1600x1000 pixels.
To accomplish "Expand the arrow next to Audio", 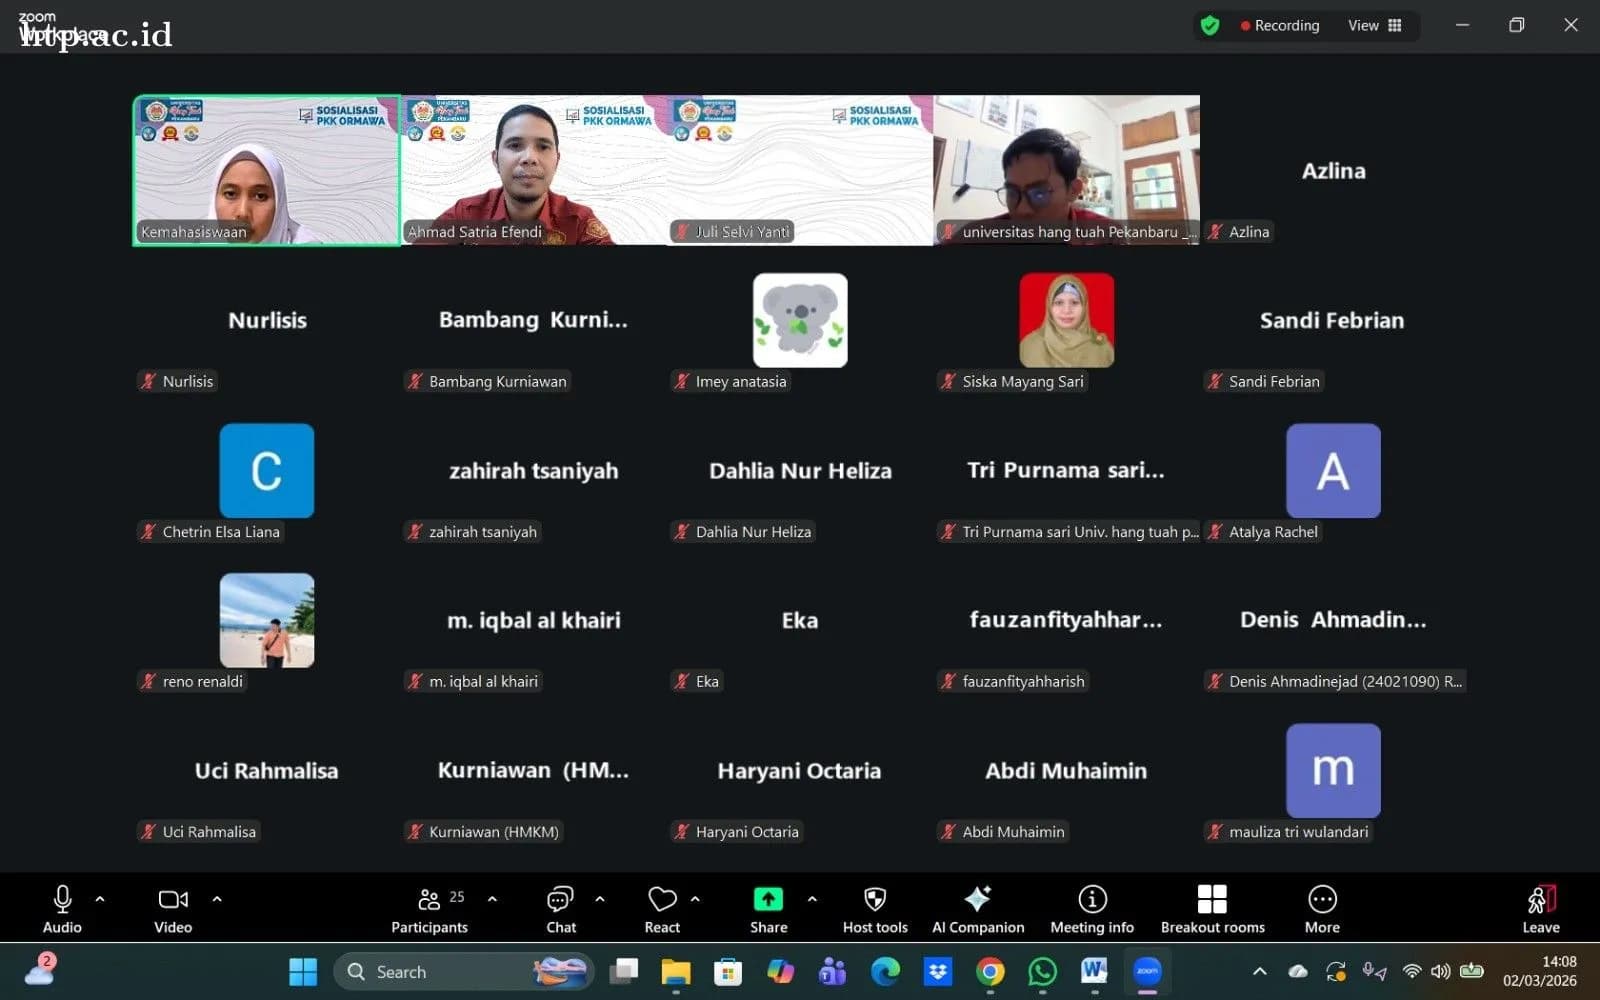I will 100,899.
